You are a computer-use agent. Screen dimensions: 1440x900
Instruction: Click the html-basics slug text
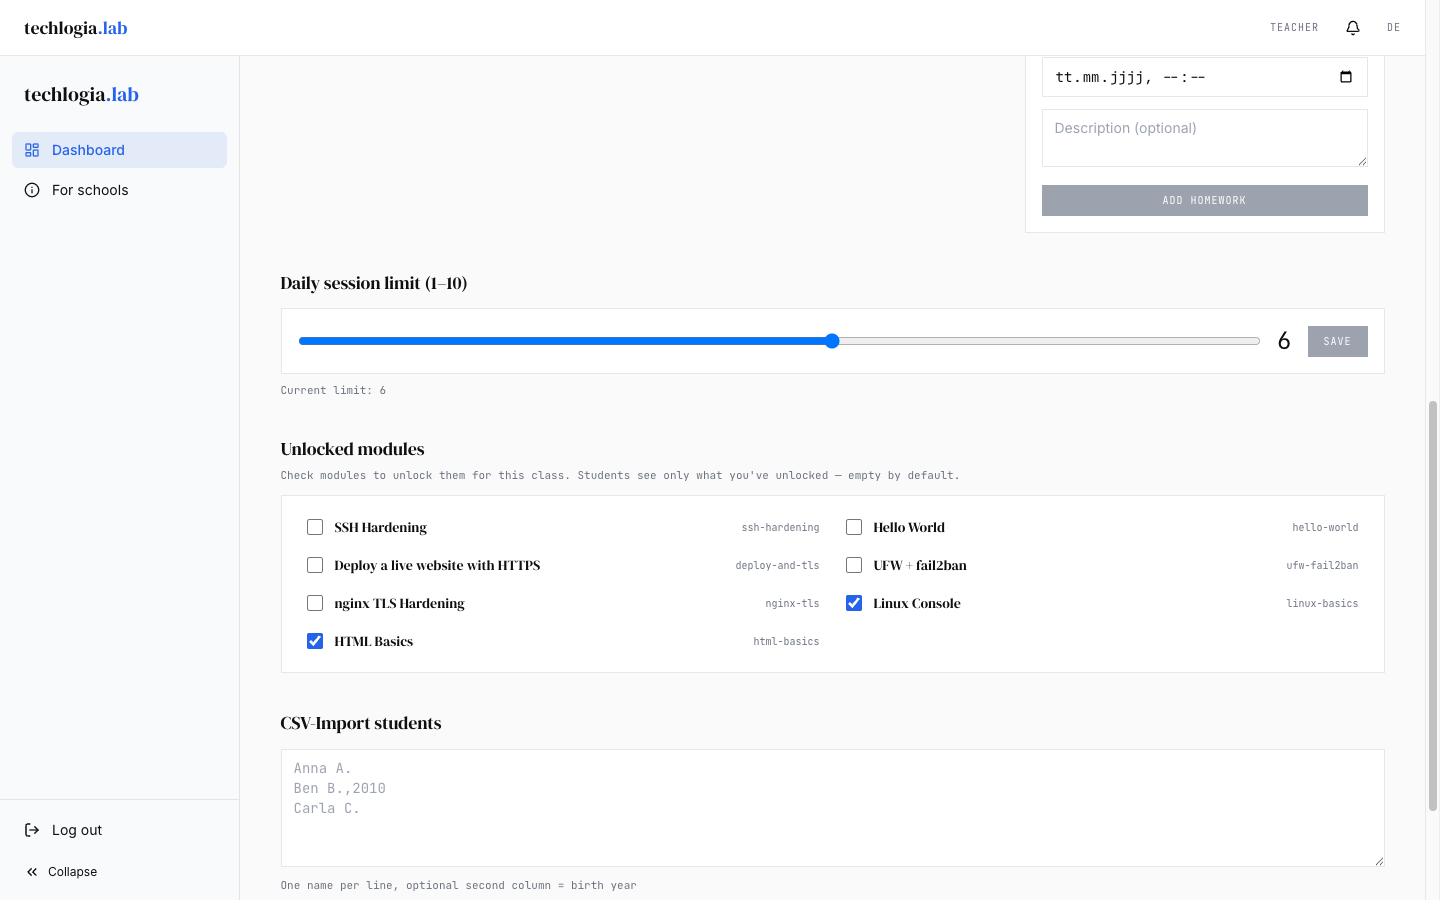(x=786, y=641)
